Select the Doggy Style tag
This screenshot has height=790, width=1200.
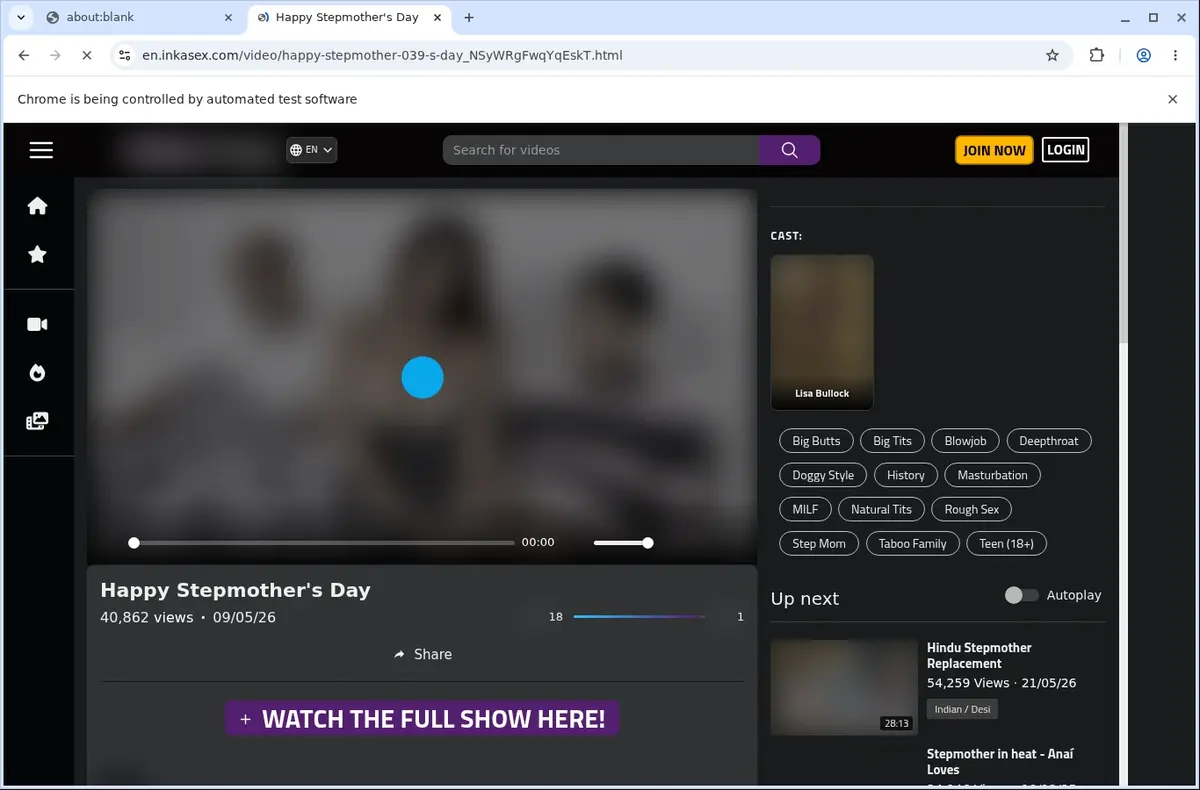tap(823, 475)
